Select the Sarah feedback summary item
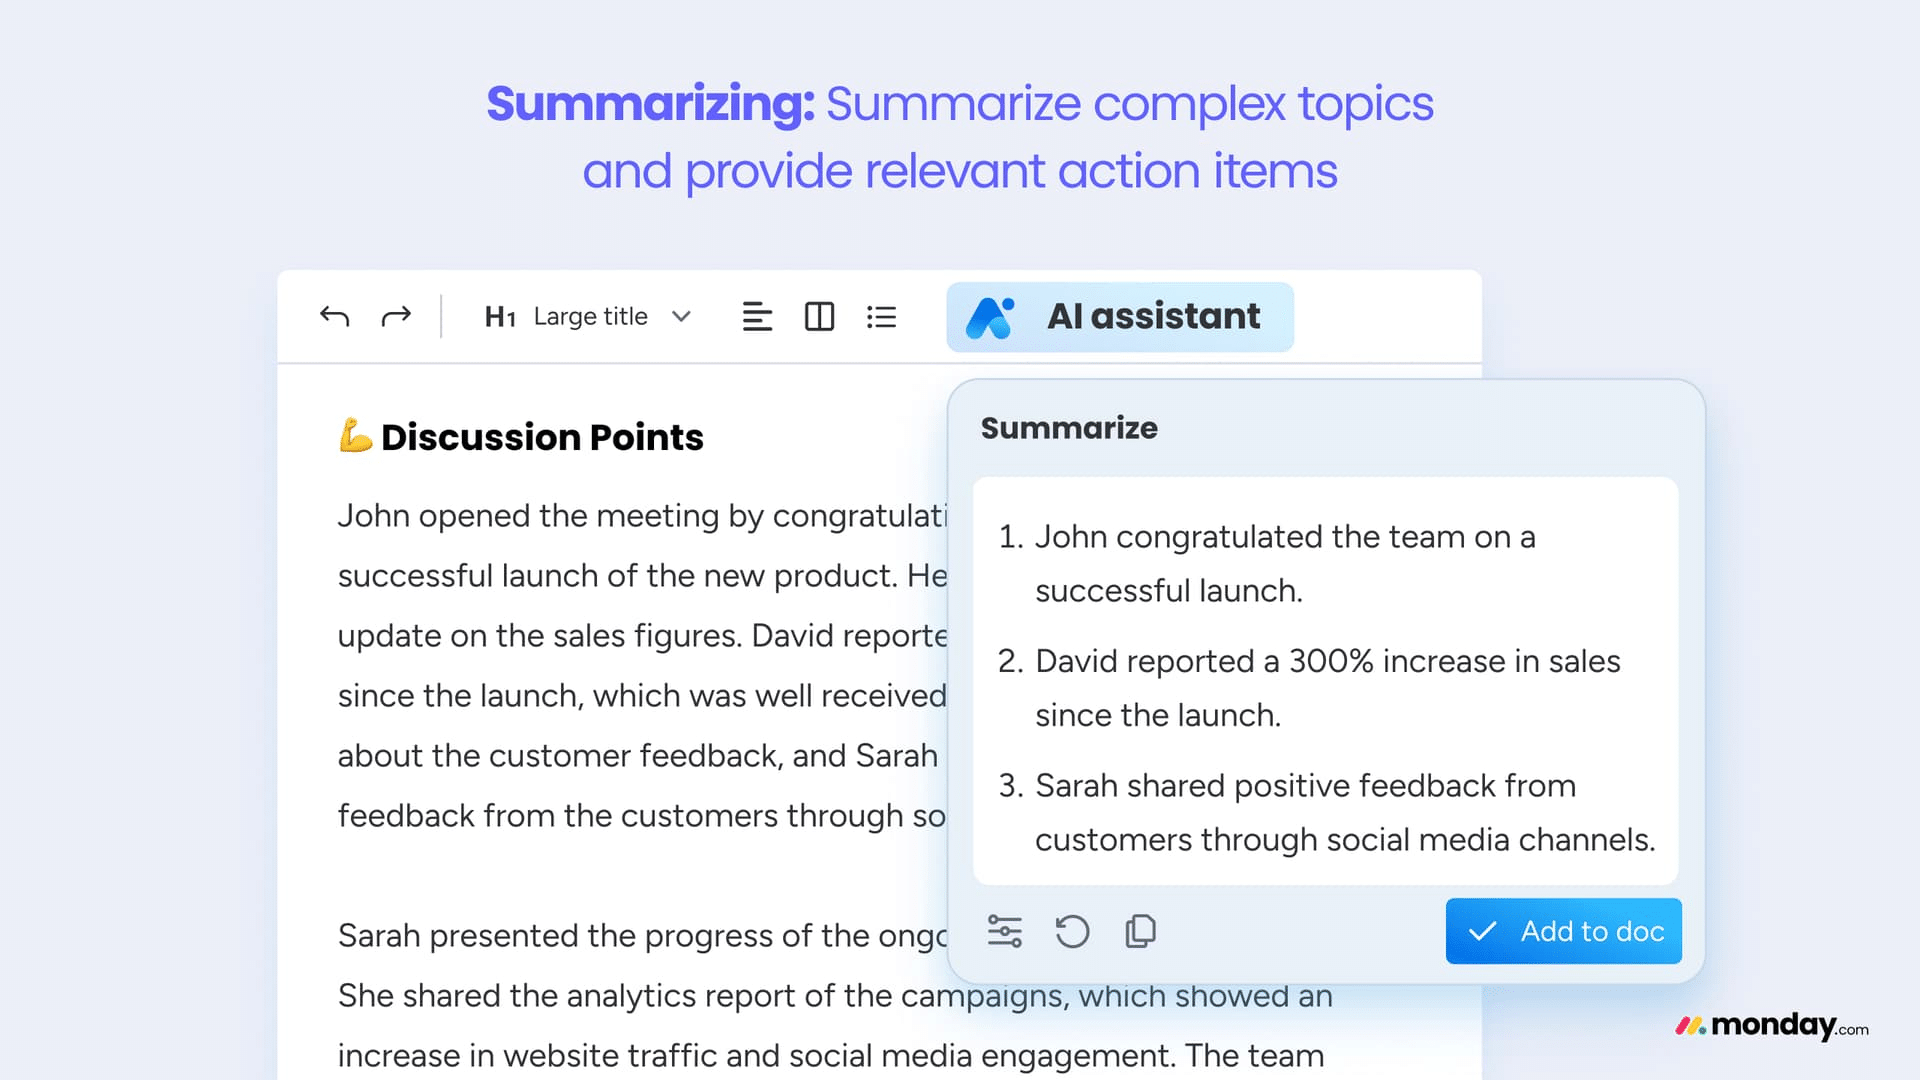Image resolution: width=1920 pixels, height=1080 pixels. [1326, 812]
